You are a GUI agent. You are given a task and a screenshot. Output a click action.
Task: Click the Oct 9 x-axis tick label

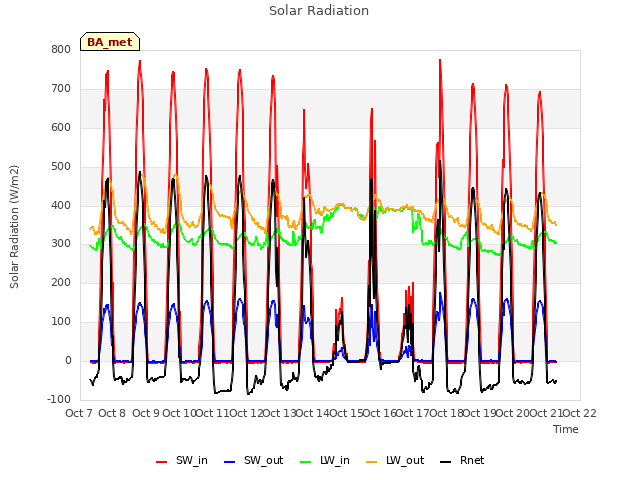146,413
